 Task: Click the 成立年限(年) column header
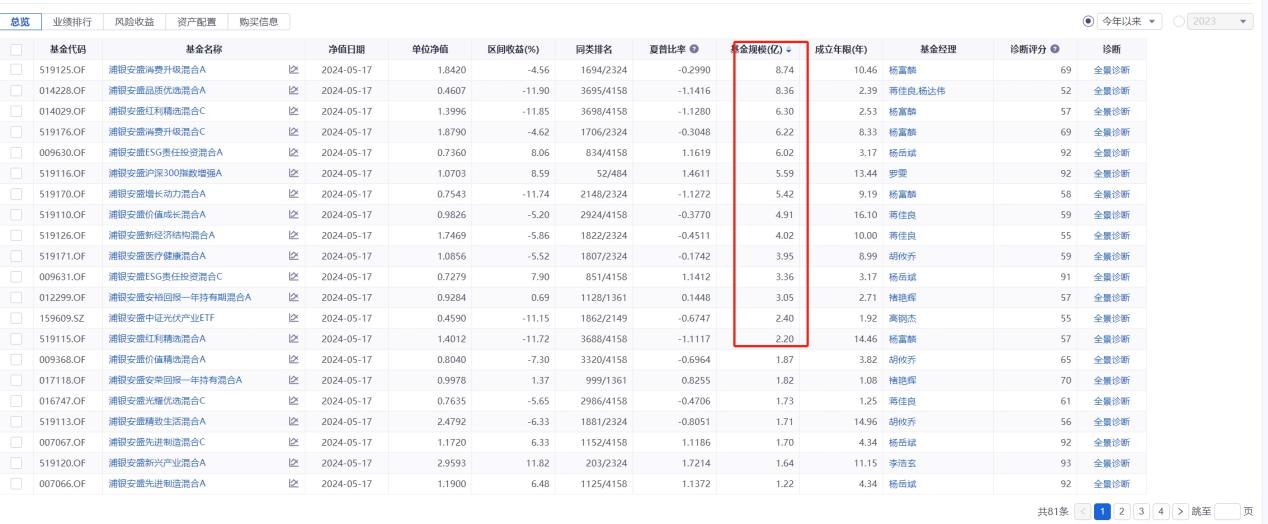(x=840, y=49)
